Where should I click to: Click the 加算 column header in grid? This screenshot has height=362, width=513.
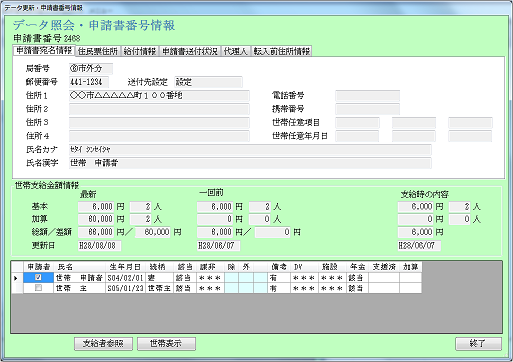coord(411,267)
